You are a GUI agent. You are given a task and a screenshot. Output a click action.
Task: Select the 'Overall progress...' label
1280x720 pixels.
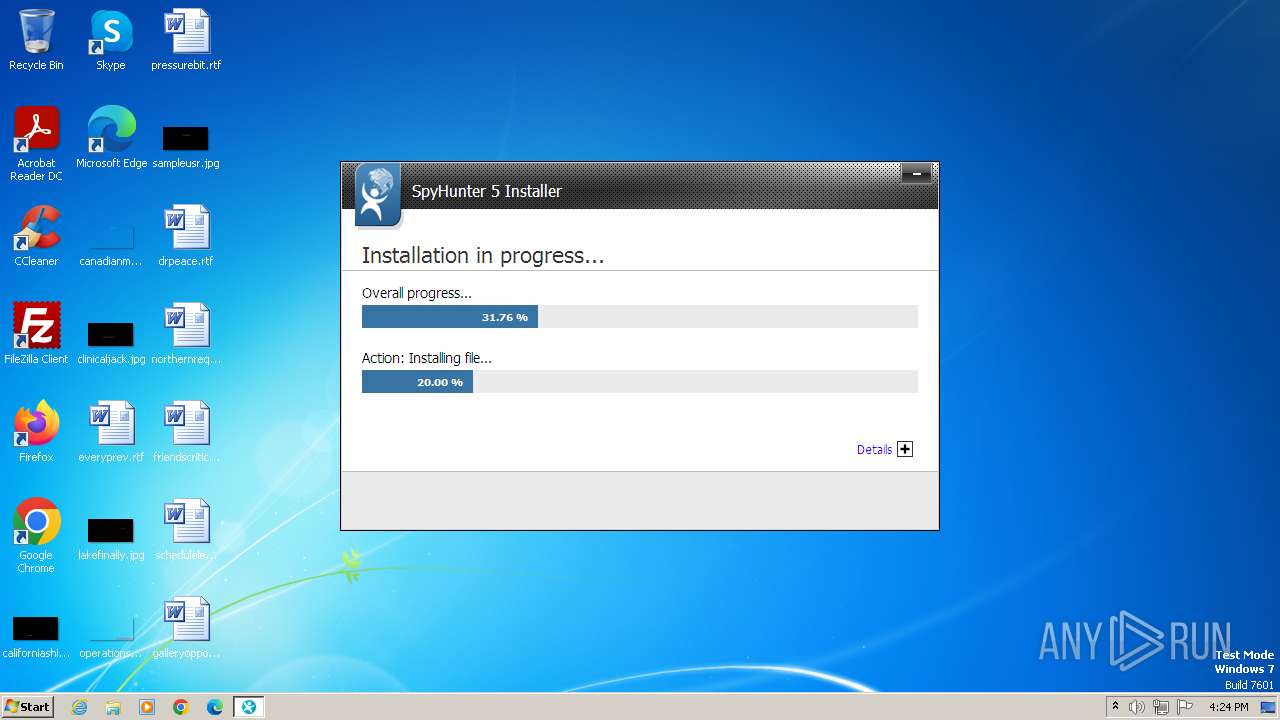417,293
